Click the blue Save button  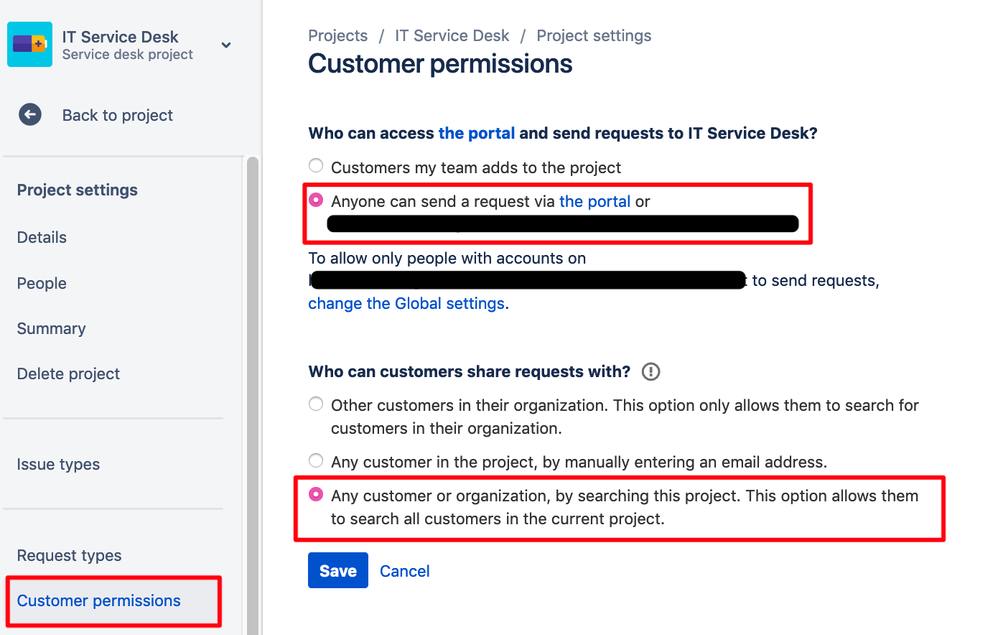pos(338,570)
